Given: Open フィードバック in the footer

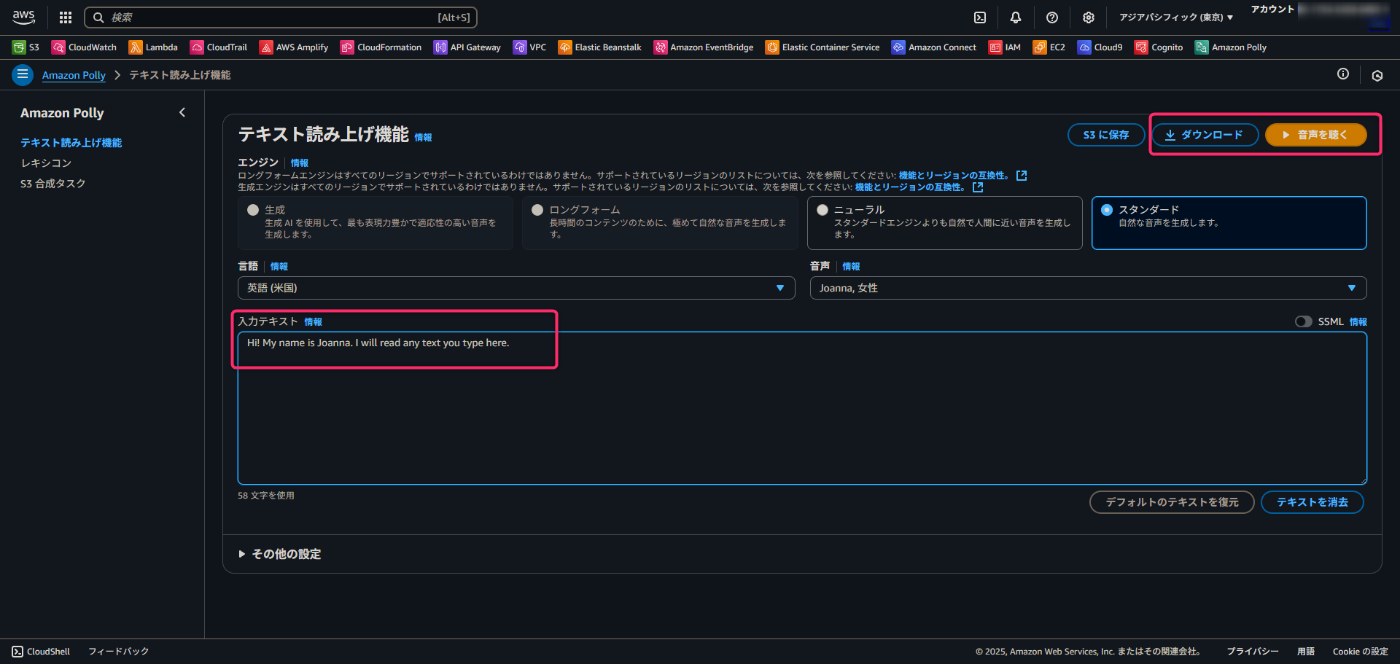Looking at the screenshot, I should 118,651.
